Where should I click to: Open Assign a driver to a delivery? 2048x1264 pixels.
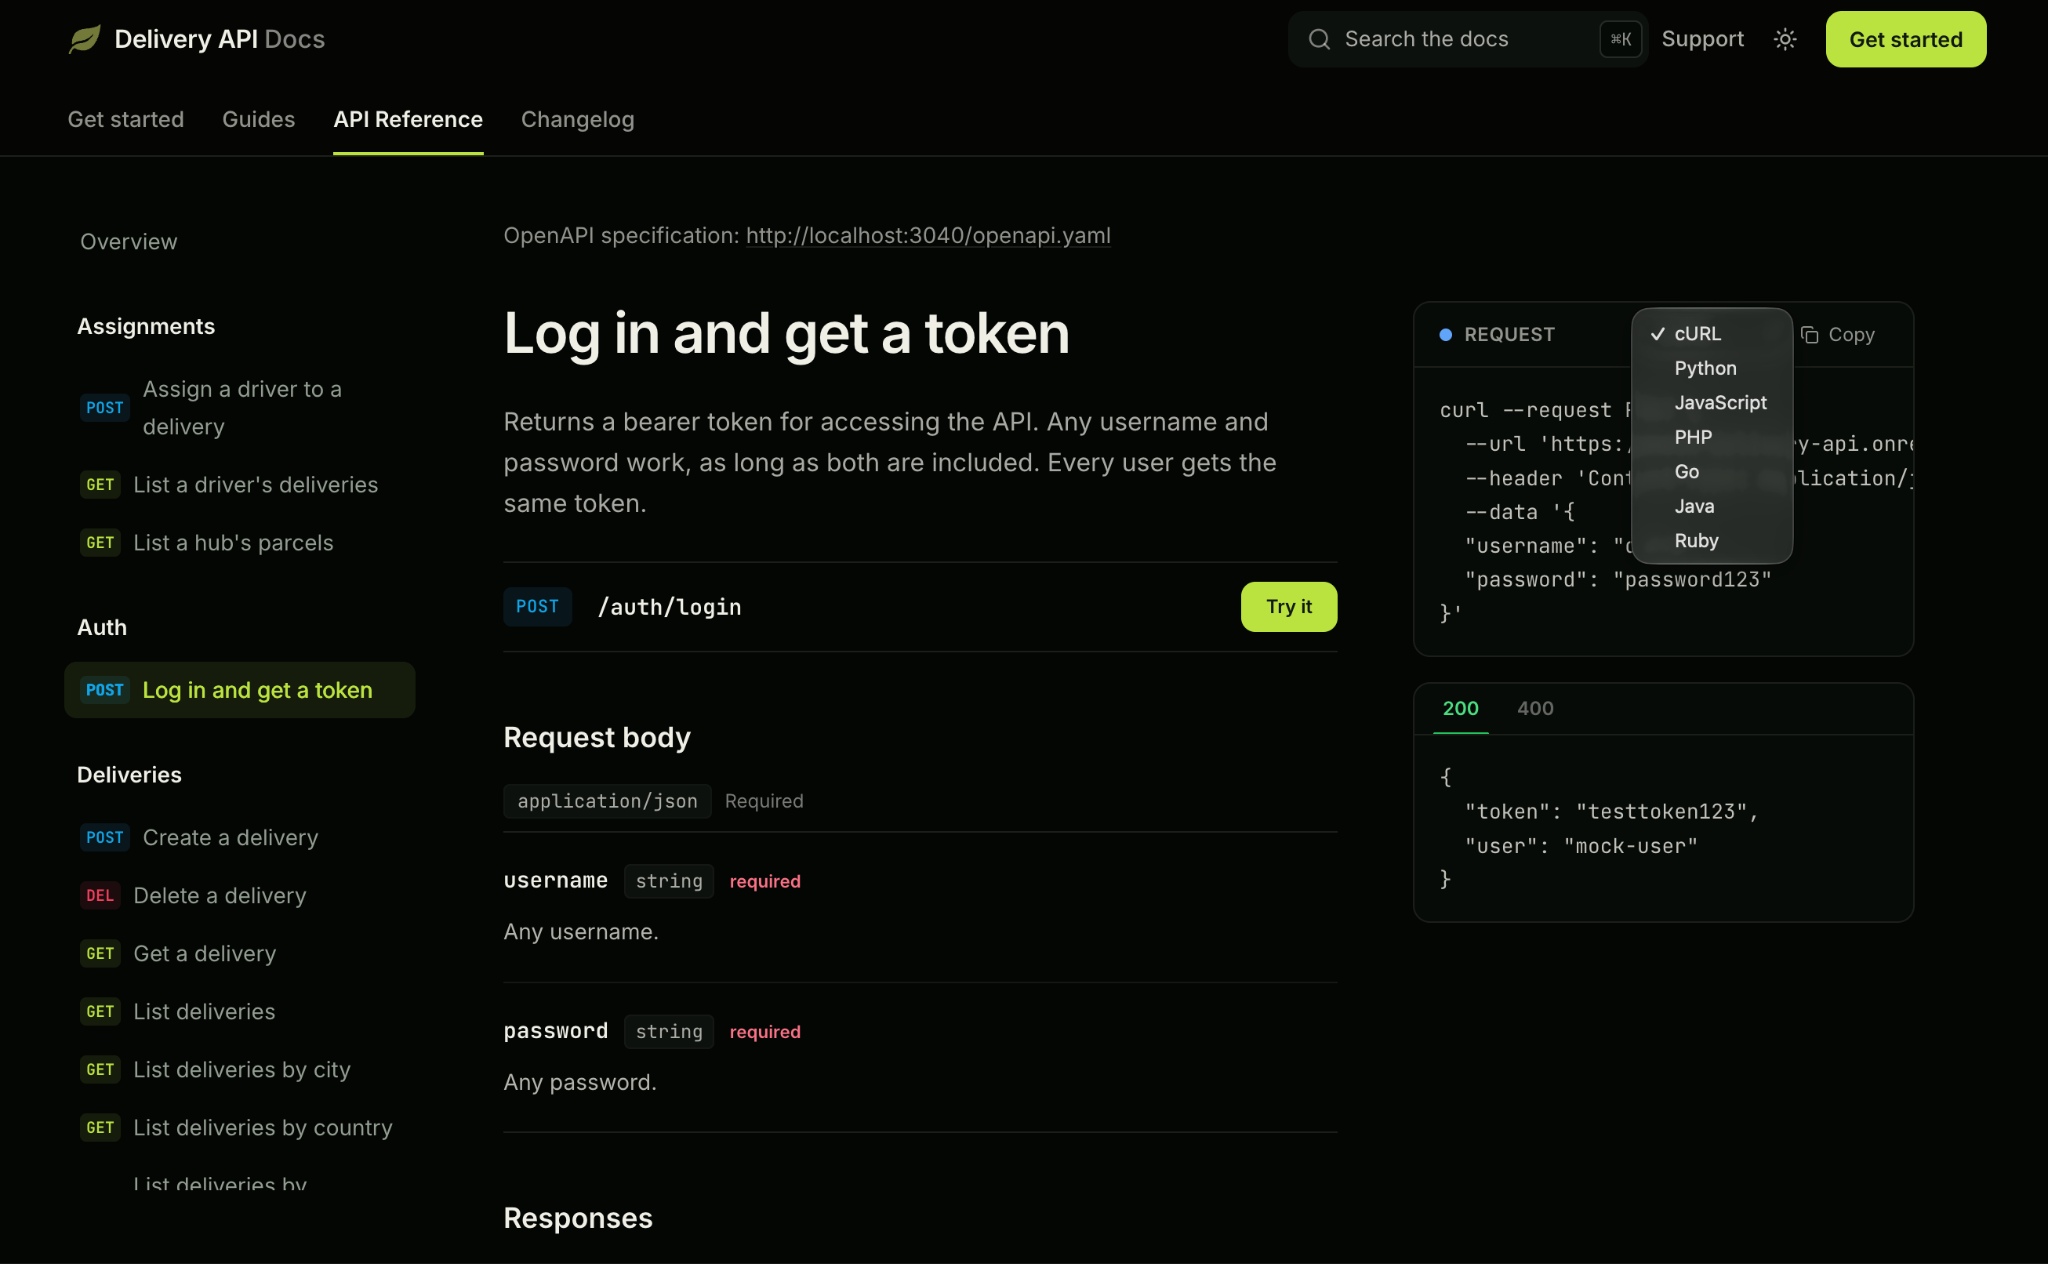coord(240,407)
